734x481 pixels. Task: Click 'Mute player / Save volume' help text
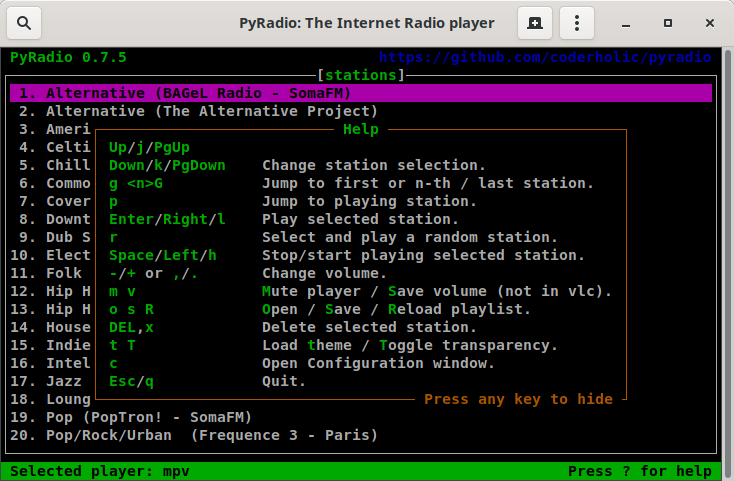click(x=437, y=292)
